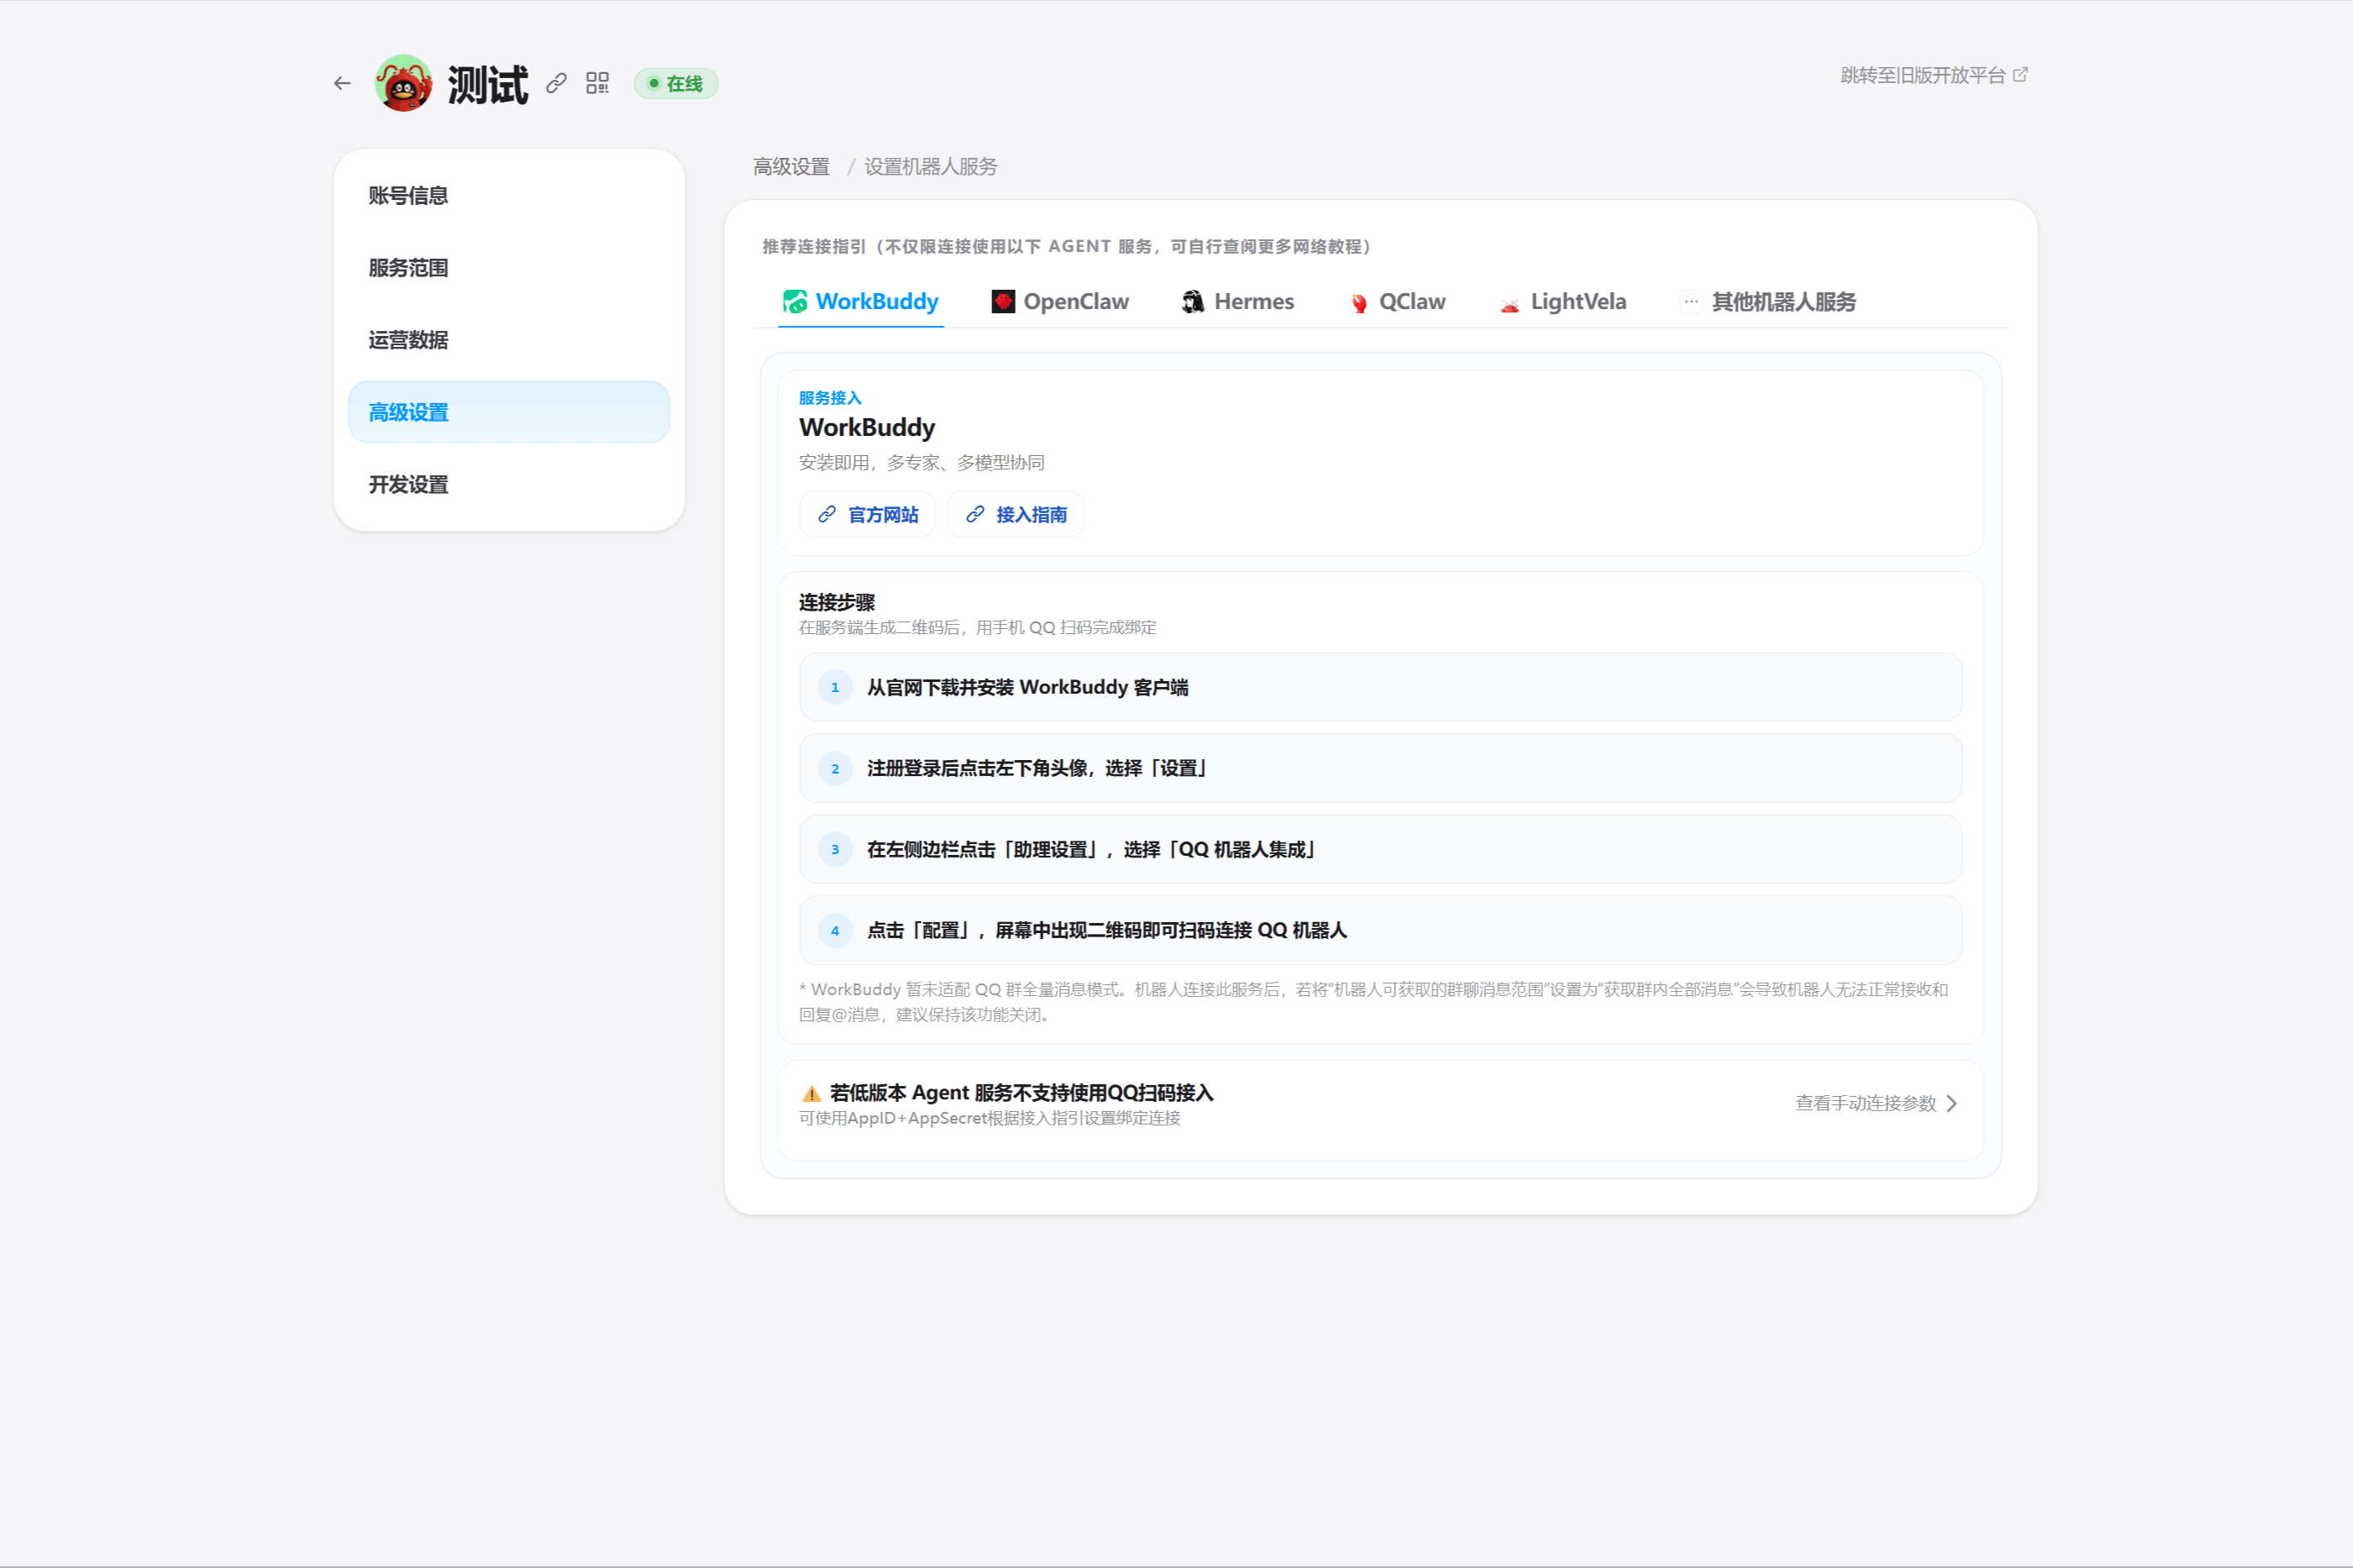Click the WorkBuddy tab logo icon
The height and width of the screenshot is (1568, 2353).
[795, 302]
